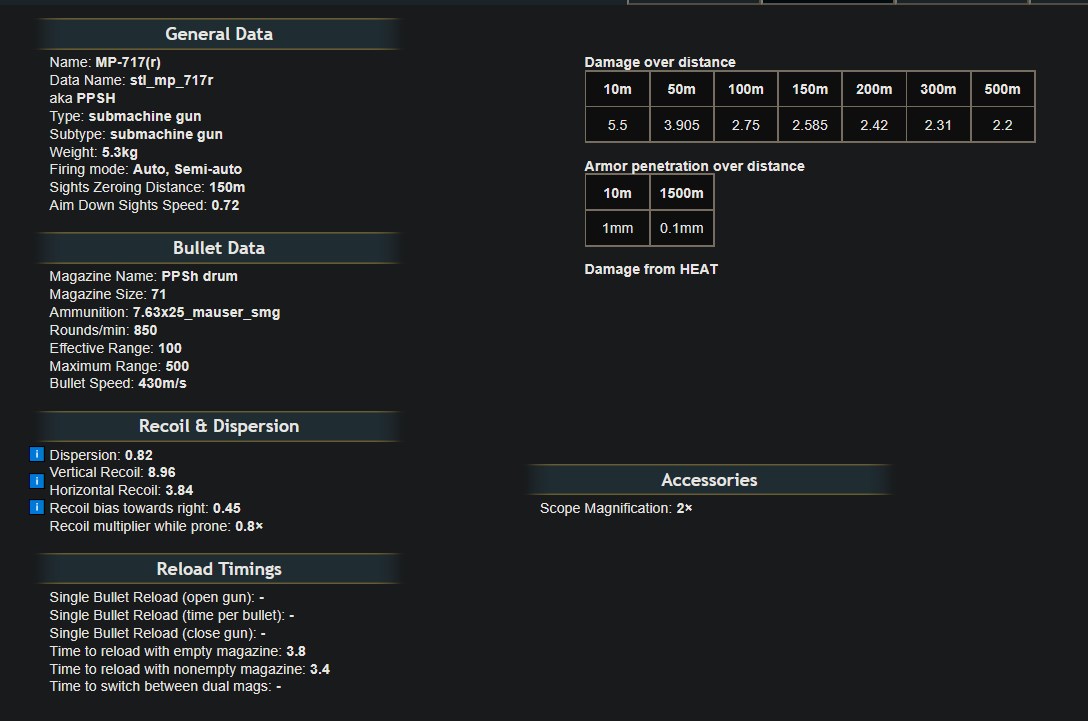Open the info icon for Vertical Recoil
This screenshot has width=1088, height=721.
[38, 481]
